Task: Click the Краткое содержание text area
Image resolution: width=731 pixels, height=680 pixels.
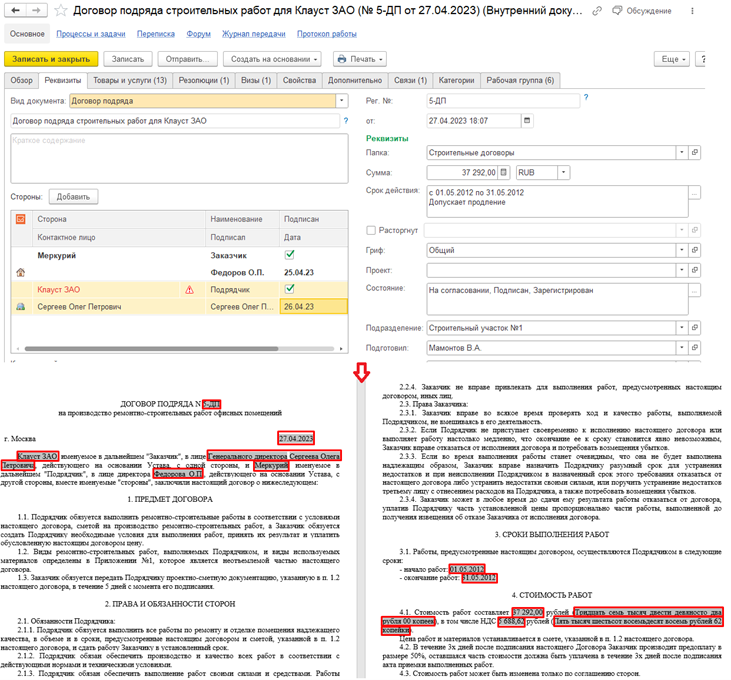Action: pyautogui.click(x=179, y=158)
